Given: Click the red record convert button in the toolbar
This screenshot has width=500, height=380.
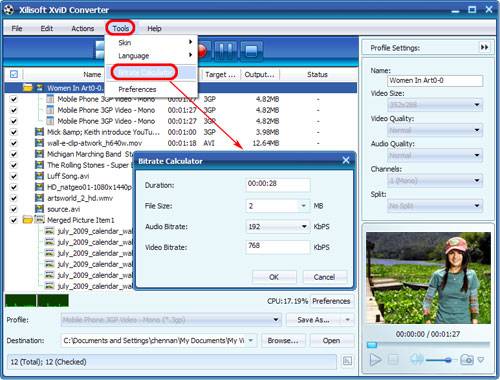Looking at the screenshot, I should [203, 51].
